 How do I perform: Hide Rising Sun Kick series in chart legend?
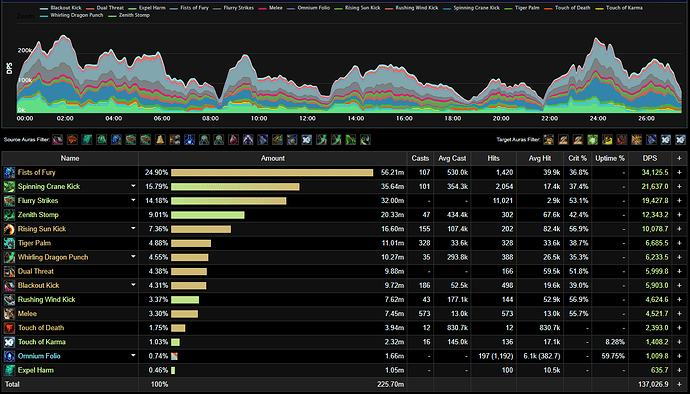coord(357,8)
